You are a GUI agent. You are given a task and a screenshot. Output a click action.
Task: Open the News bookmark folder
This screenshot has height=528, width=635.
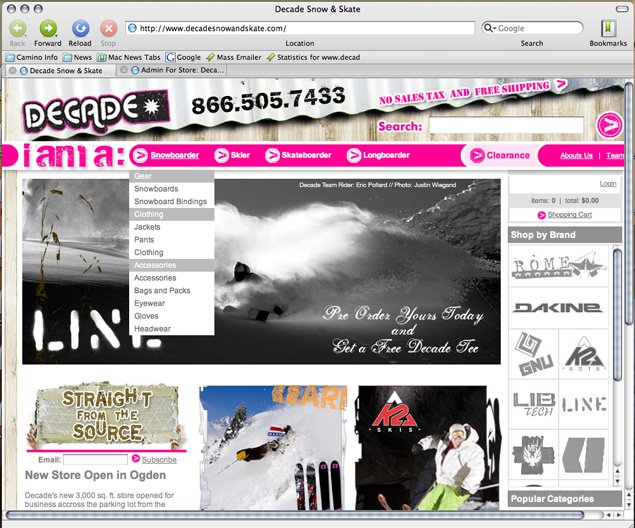77,57
